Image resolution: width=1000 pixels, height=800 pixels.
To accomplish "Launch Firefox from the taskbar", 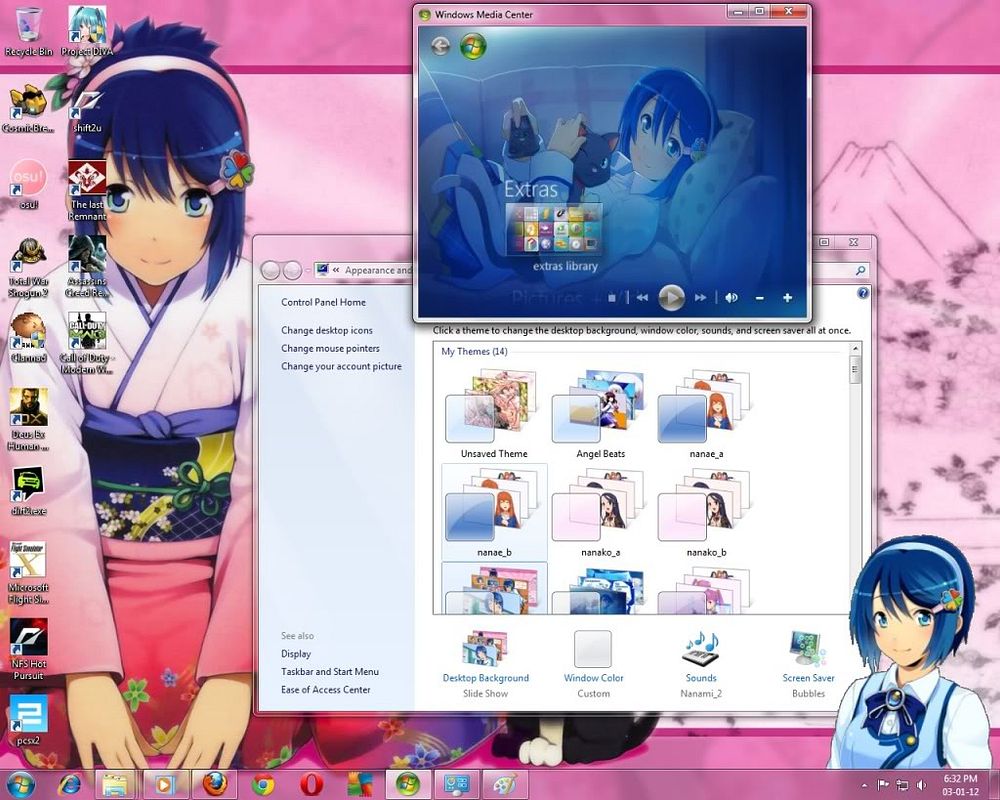I will pos(214,784).
